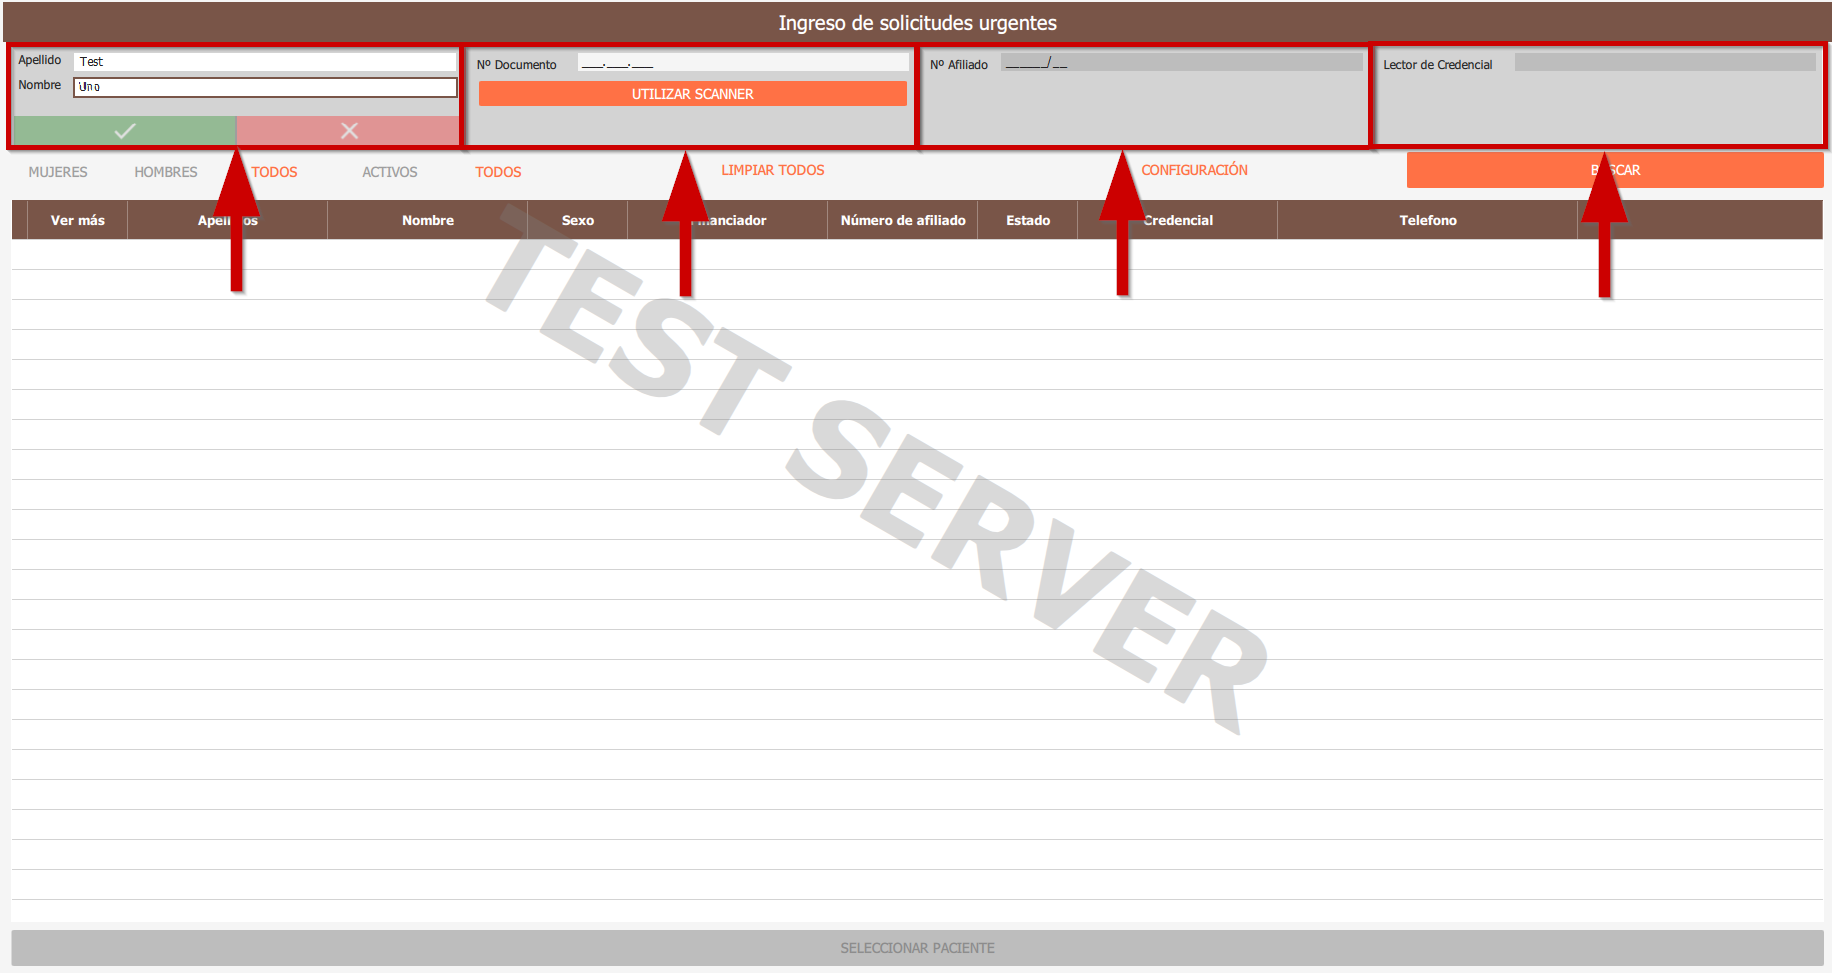Screen dimensions: 1832x973
Task: Focus the Nombre text field
Action: pyautogui.click(x=265, y=87)
